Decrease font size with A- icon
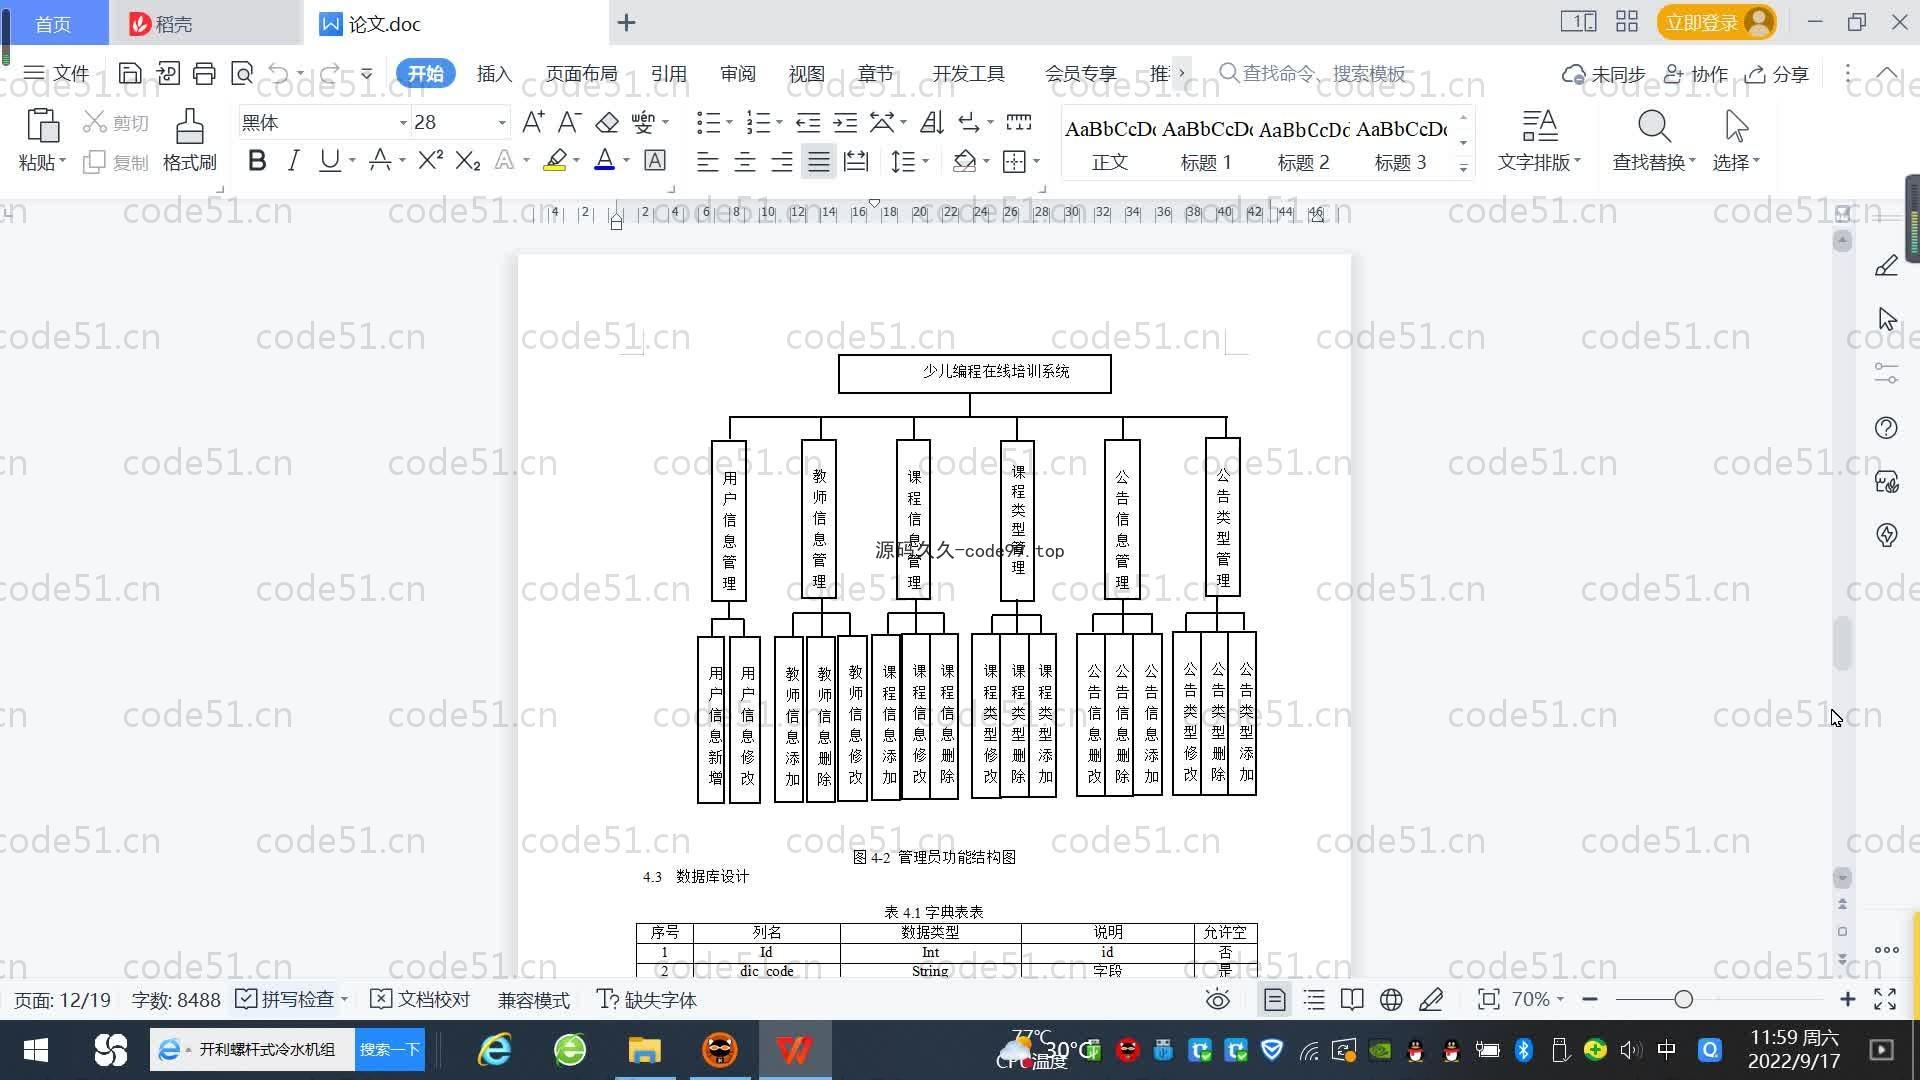The image size is (1920, 1080). [x=569, y=122]
